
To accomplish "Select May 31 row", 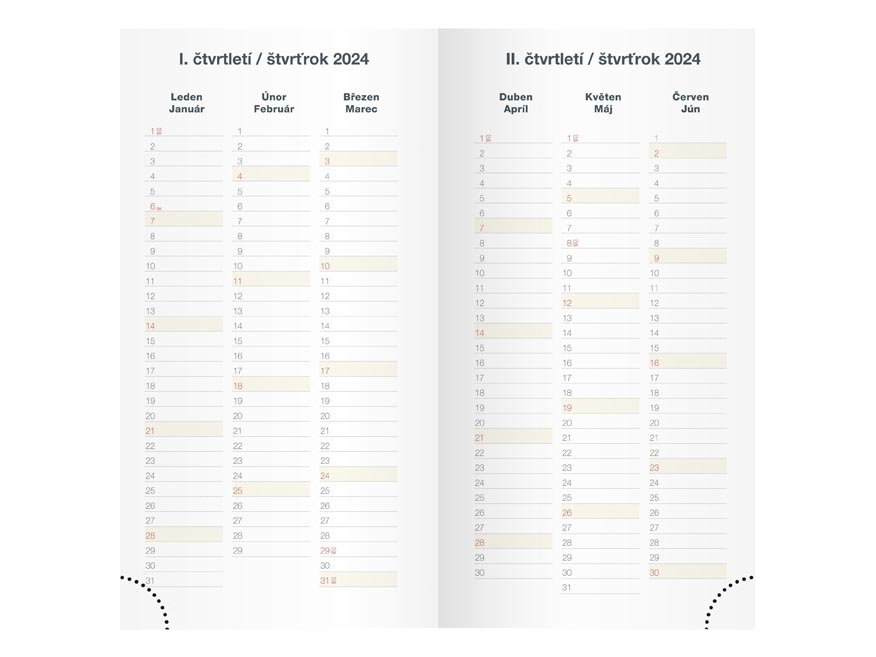I will tap(601, 587).
